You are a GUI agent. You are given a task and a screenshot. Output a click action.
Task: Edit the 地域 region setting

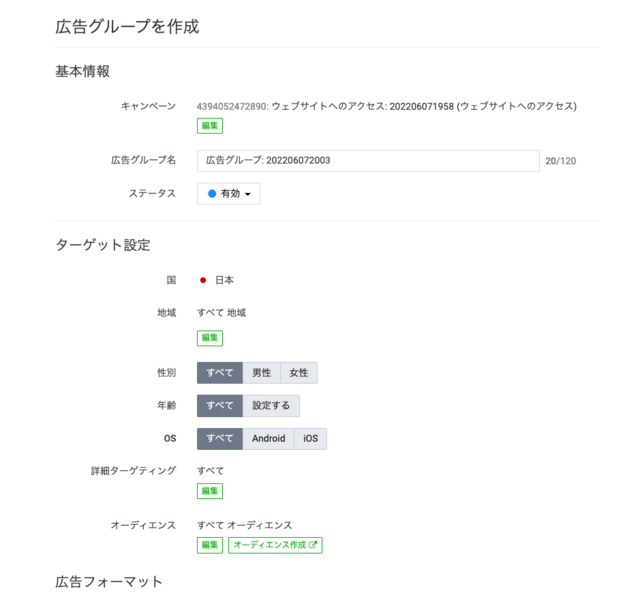pos(210,338)
